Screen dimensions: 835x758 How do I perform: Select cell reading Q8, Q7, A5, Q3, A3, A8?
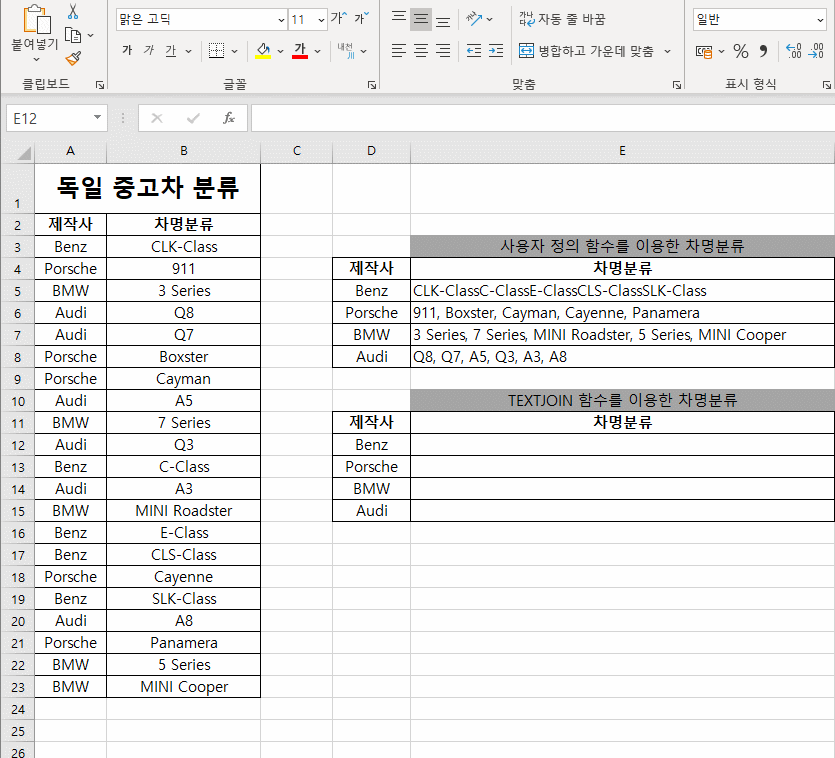click(x=622, y=357)
